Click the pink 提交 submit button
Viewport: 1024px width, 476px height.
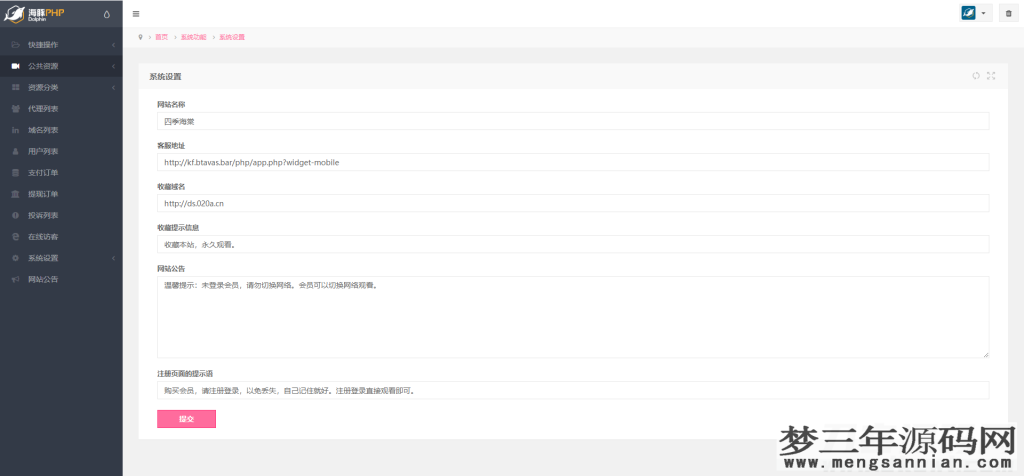point(186,419)
